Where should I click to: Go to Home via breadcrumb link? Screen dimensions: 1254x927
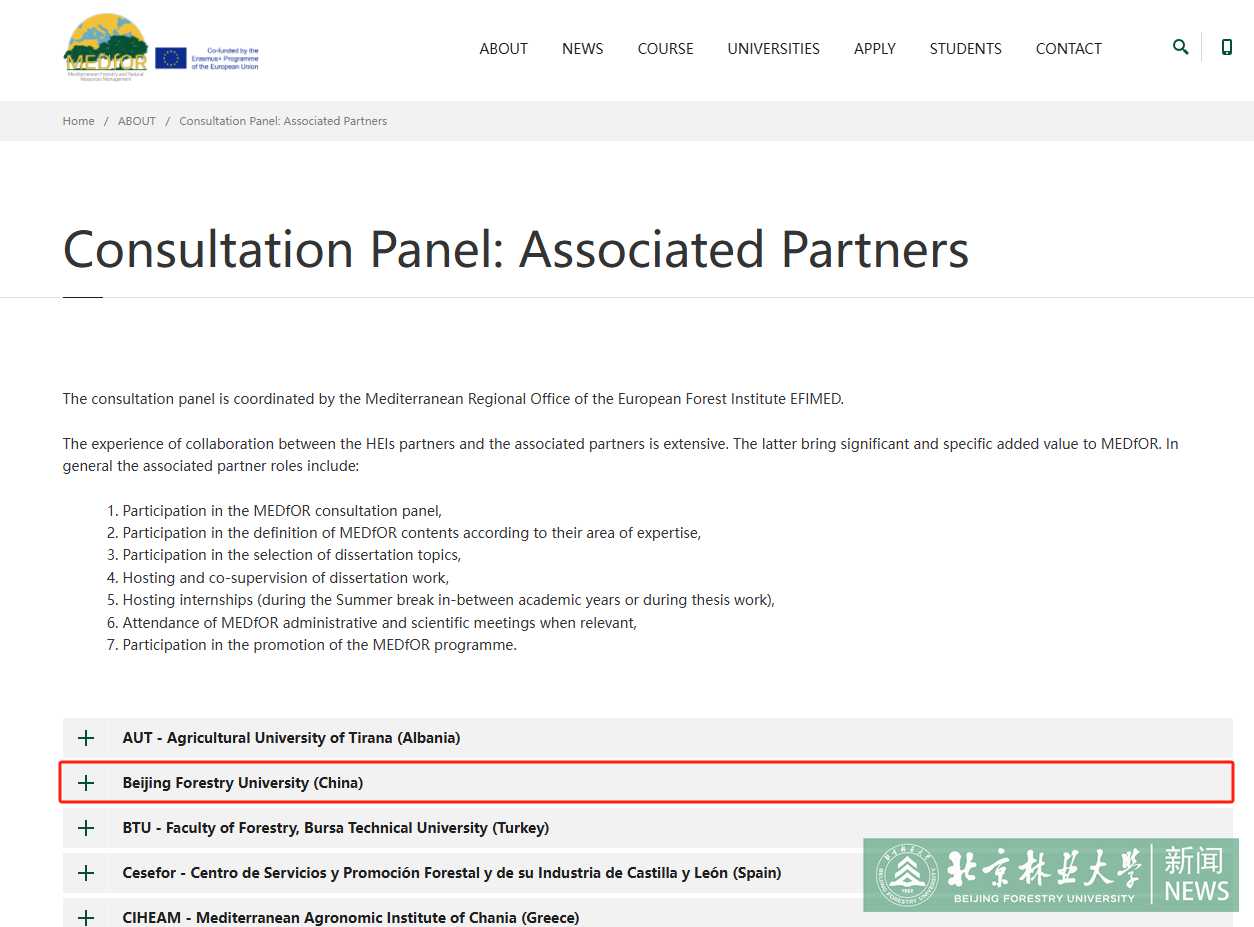click(x=78, y=121)
